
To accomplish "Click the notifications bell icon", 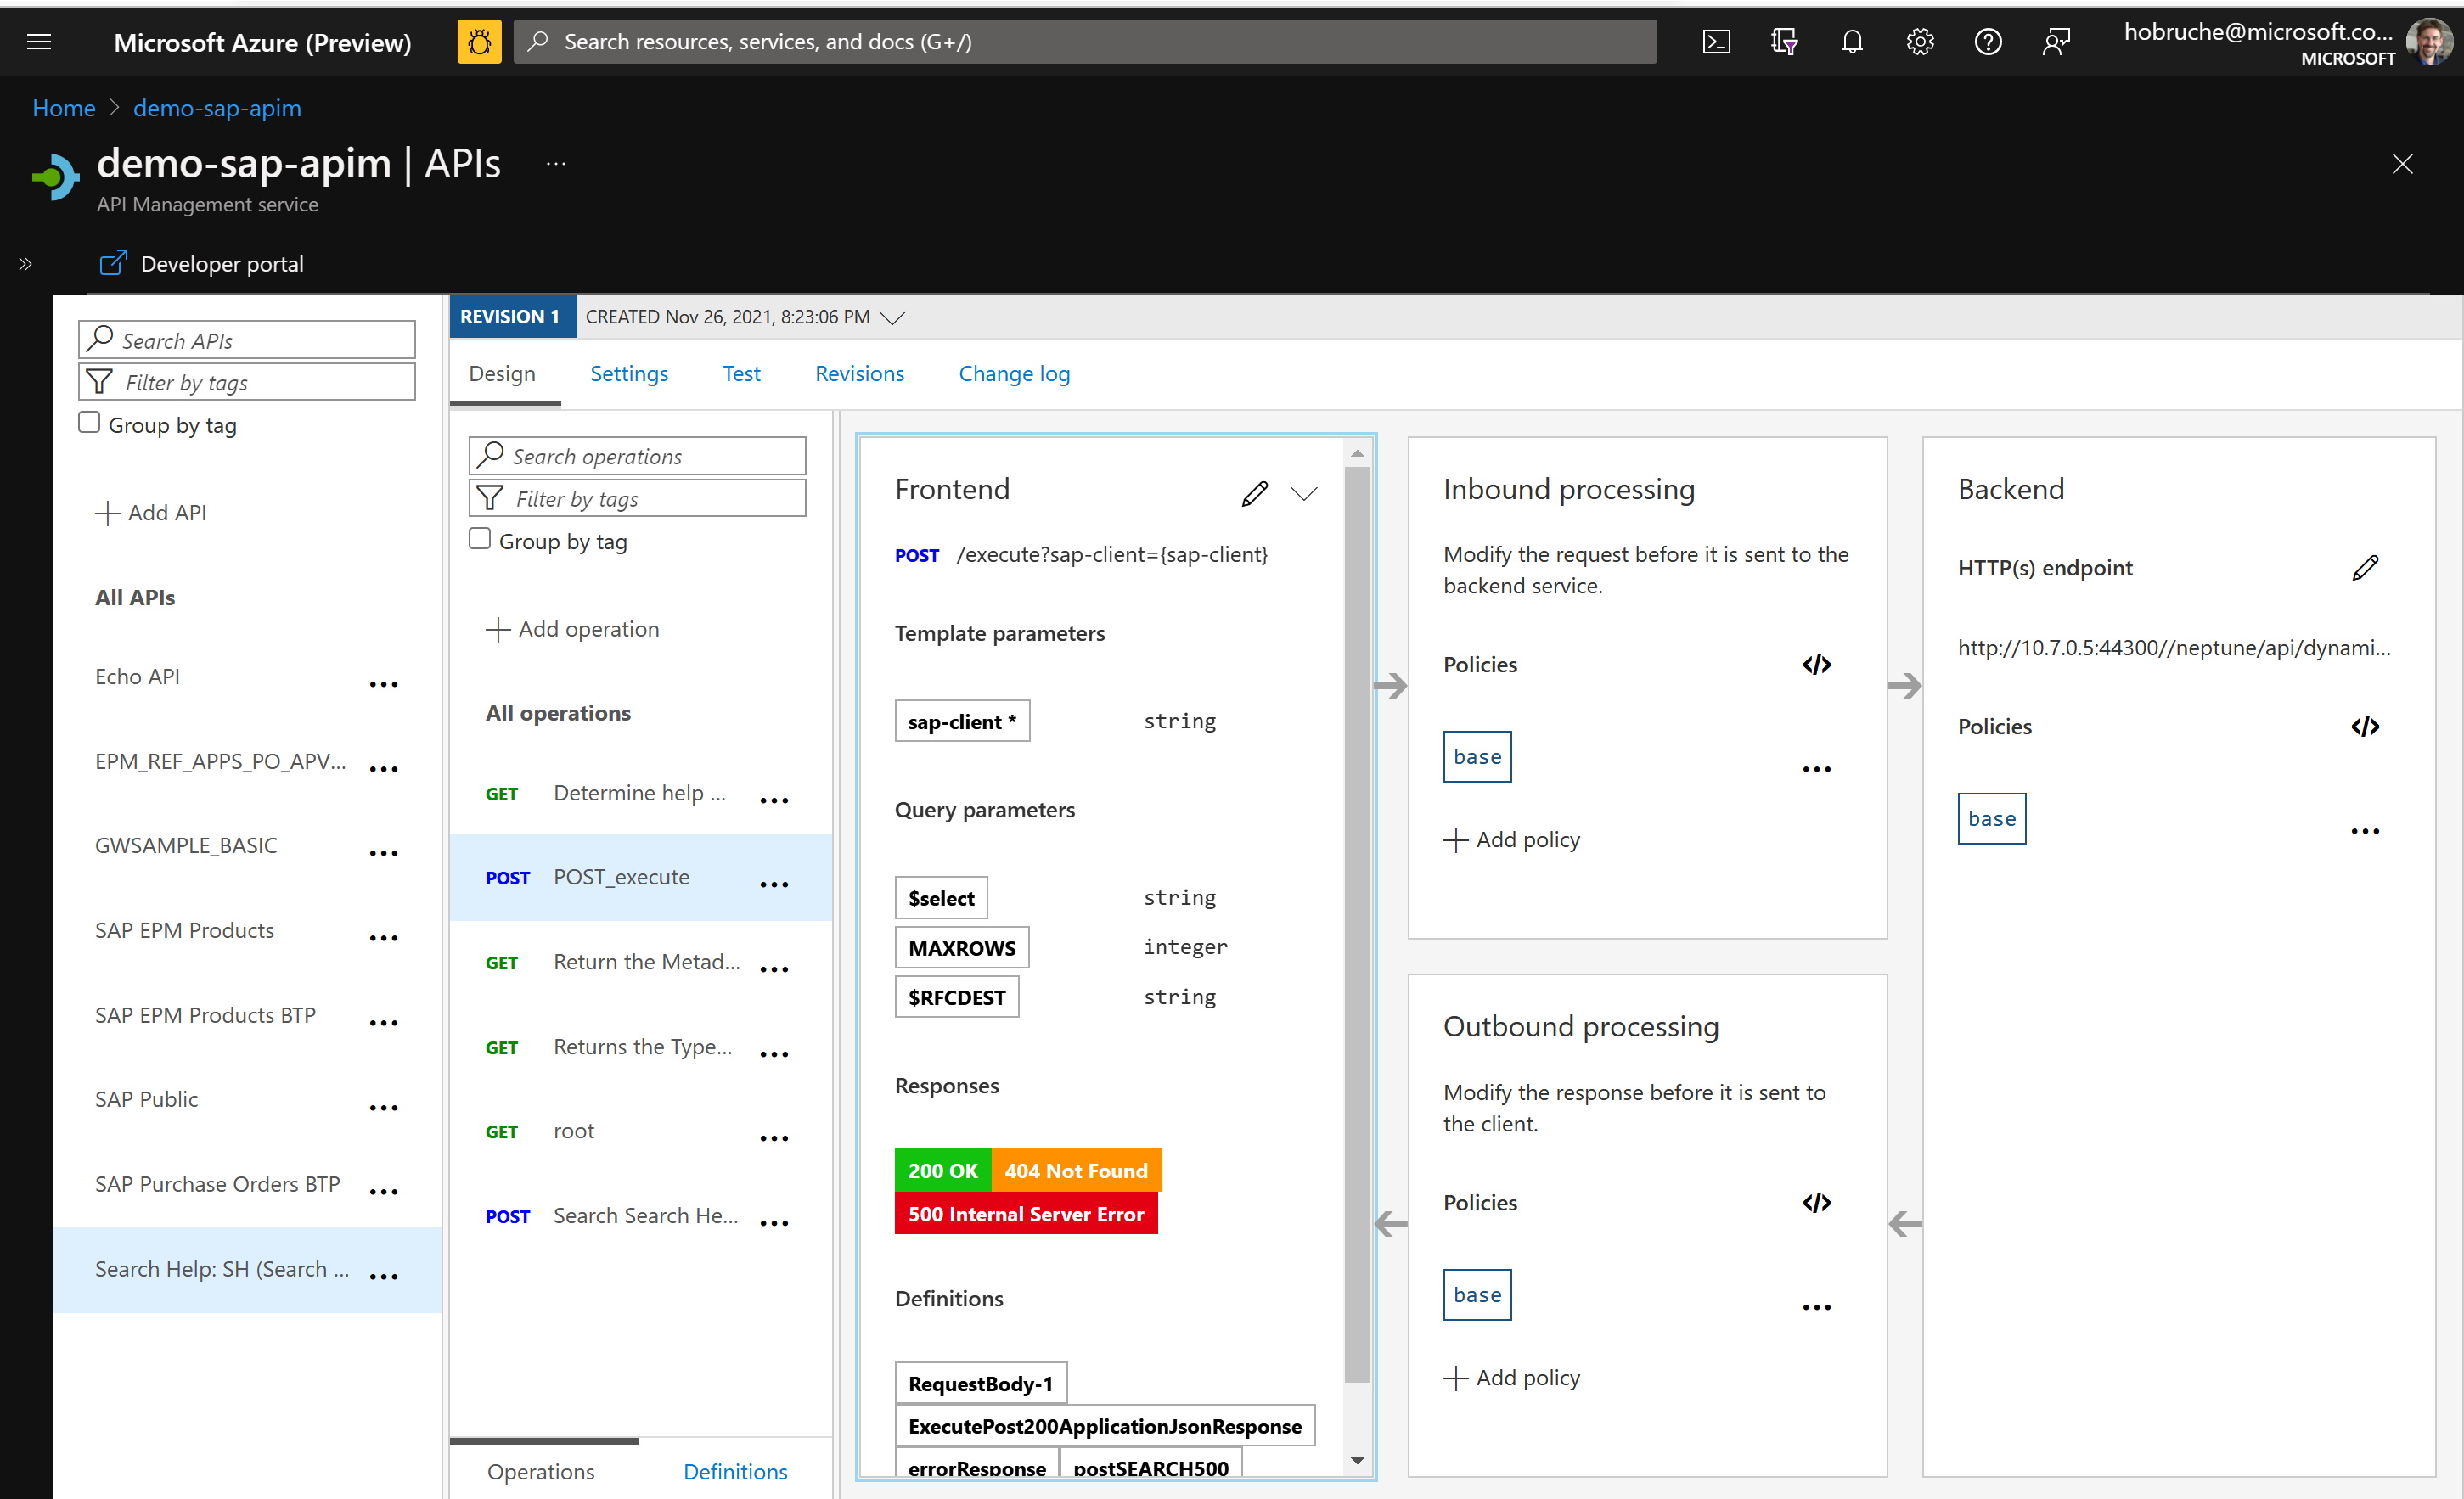I will click(1852, 42).
